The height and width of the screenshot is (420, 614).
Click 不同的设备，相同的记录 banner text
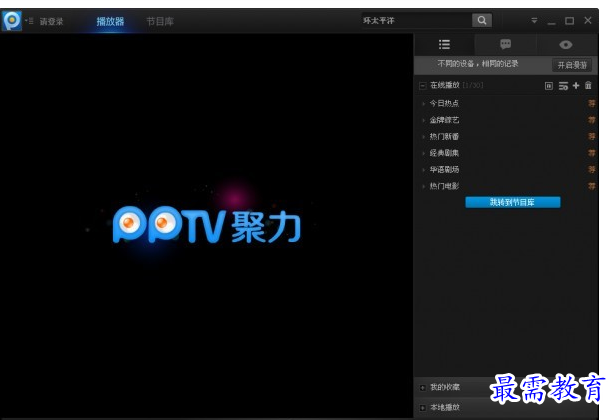pyautogui.click(x=478, y=64)
